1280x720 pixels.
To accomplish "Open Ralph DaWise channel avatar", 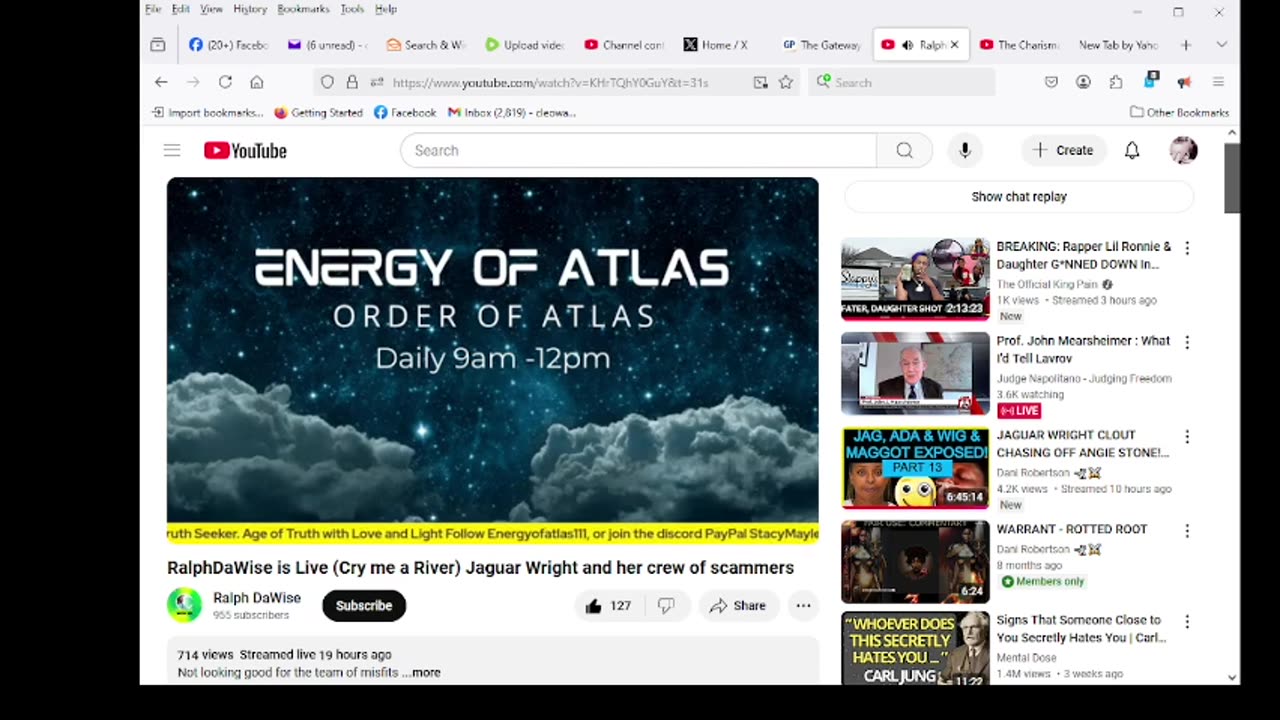I will pos(184,605).
